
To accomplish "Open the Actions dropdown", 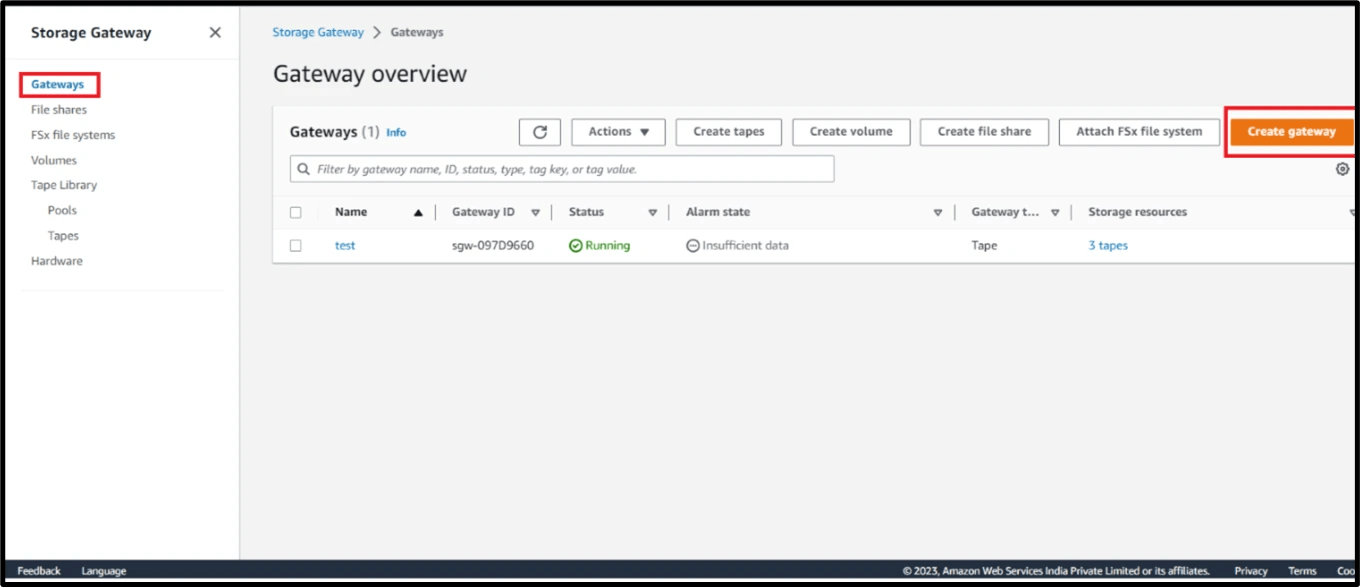I will pyautogui.click(x=617, y=131).
